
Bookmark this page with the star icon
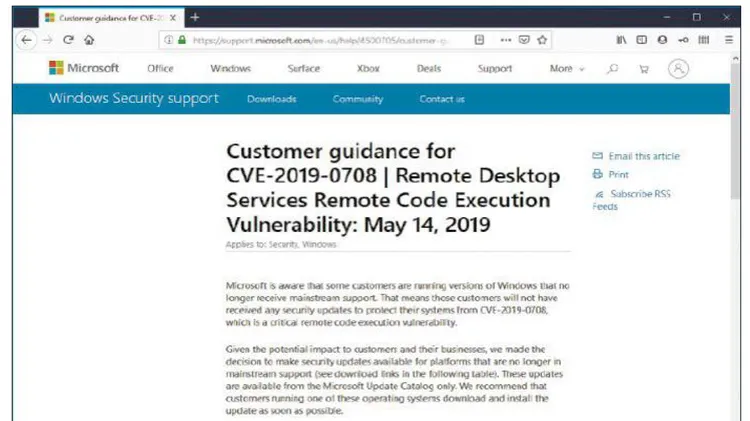pyautogui.click(x=542, y=40)
